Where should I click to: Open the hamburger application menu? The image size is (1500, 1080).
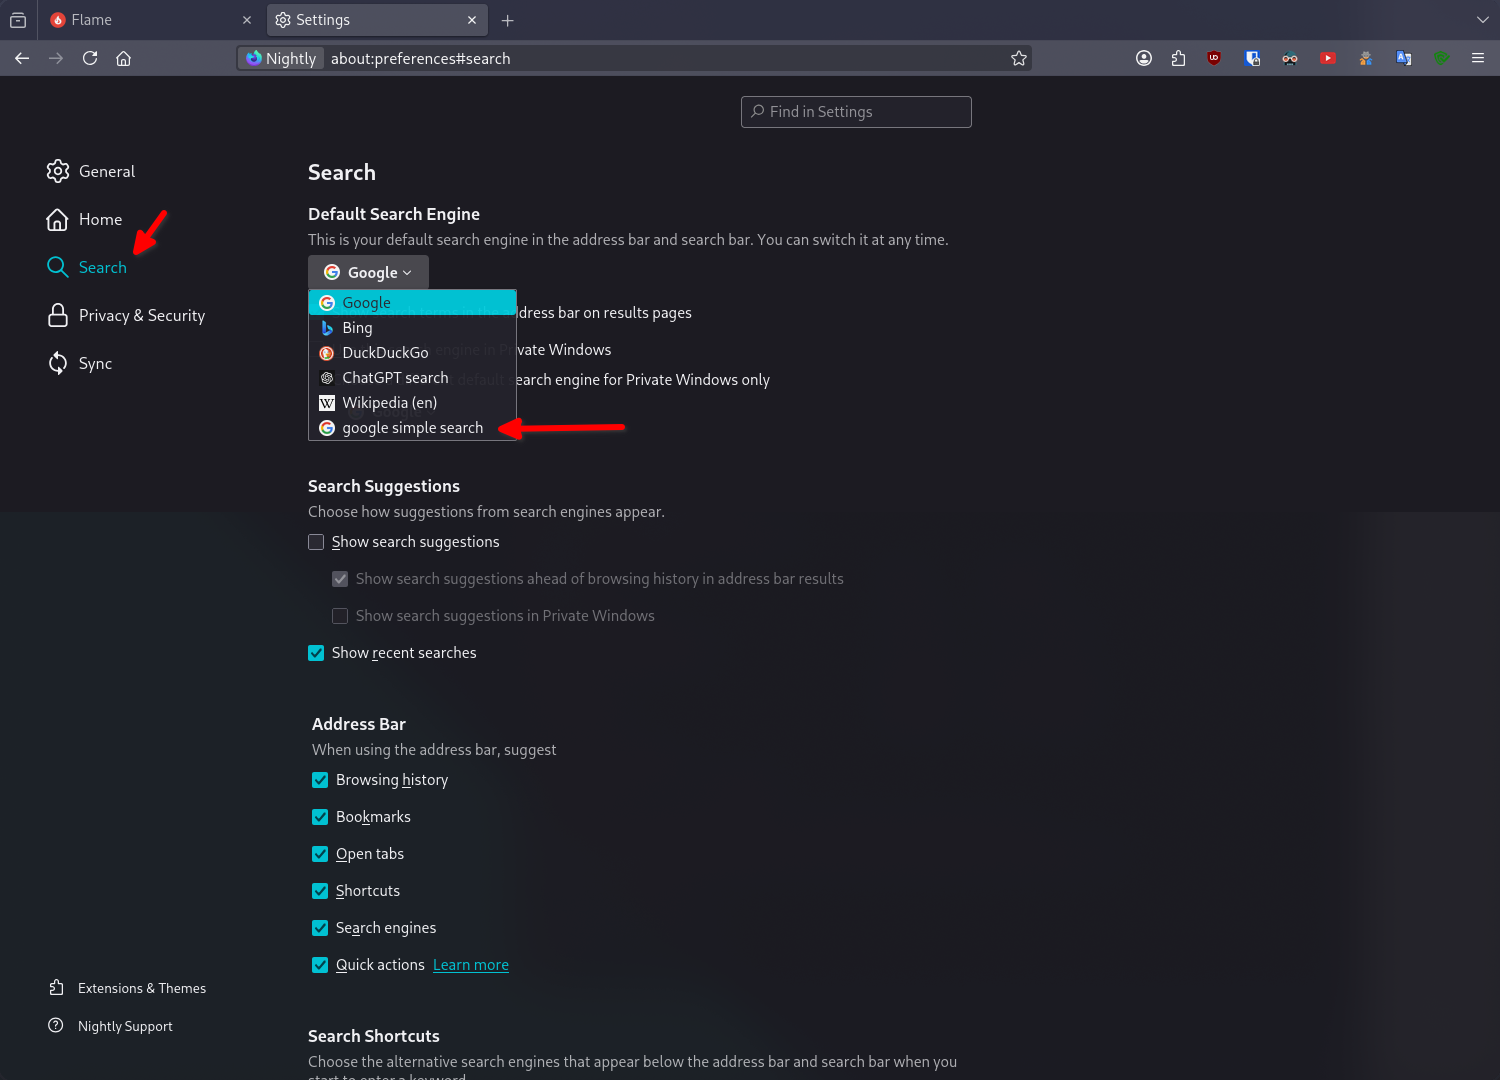1478,58
